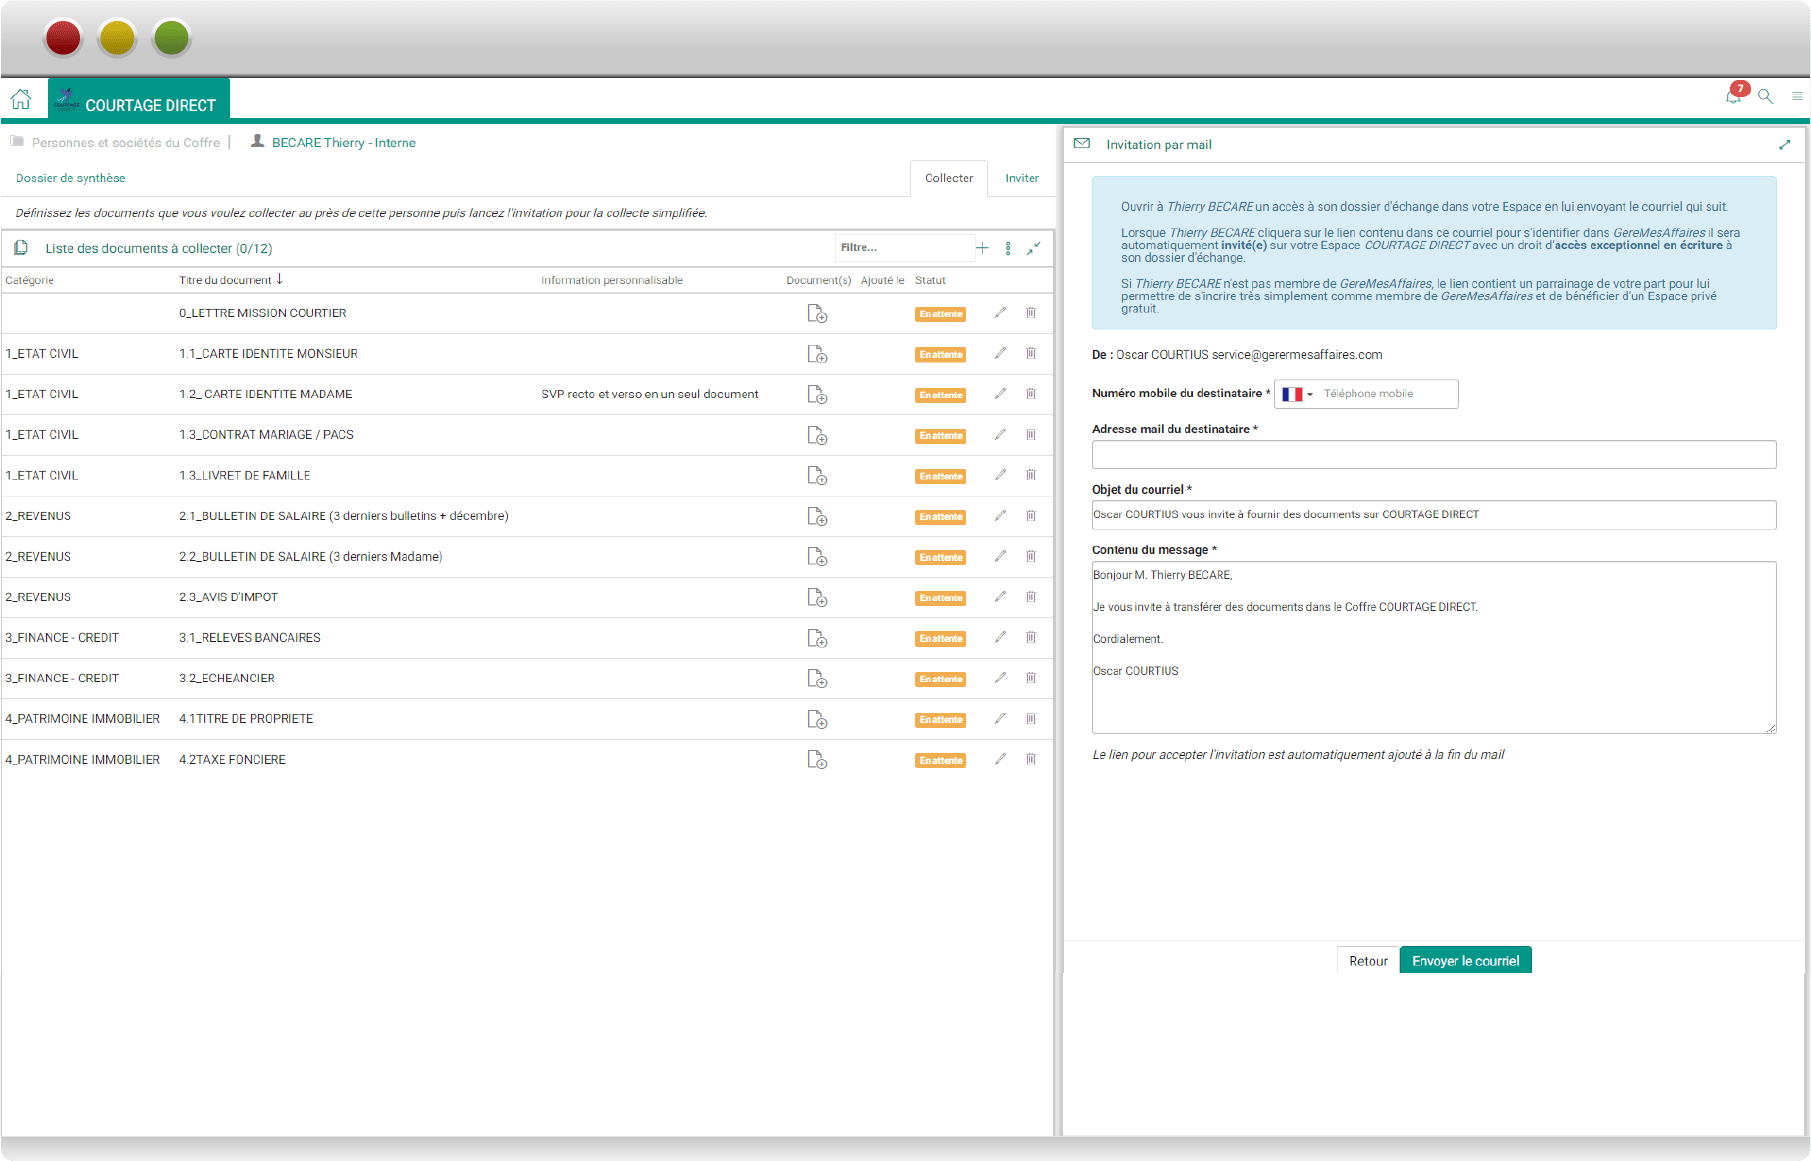Delete the 2.2_BULLETIN DE SALAIRE row
This screenshot has height=1161, width=1811.
tap(1031, 556)
